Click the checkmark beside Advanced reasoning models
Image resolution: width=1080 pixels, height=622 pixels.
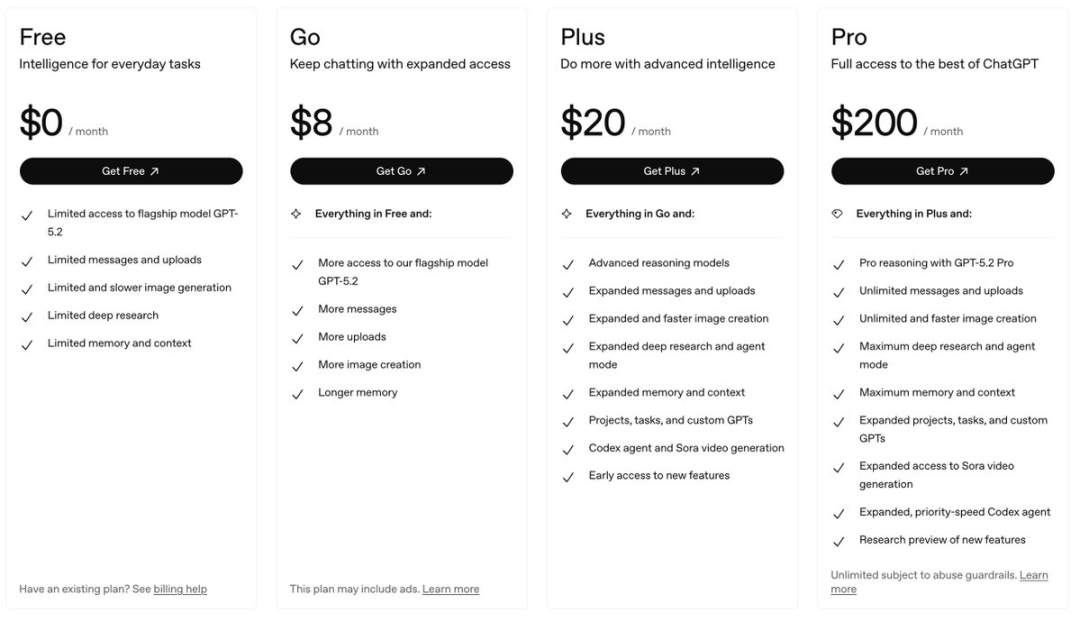(568, 265)
